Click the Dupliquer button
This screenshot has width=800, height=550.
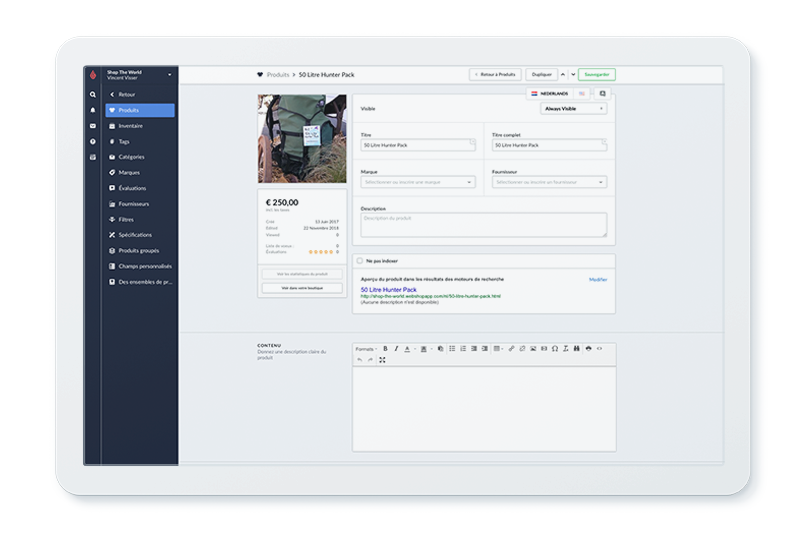point(541,74)
